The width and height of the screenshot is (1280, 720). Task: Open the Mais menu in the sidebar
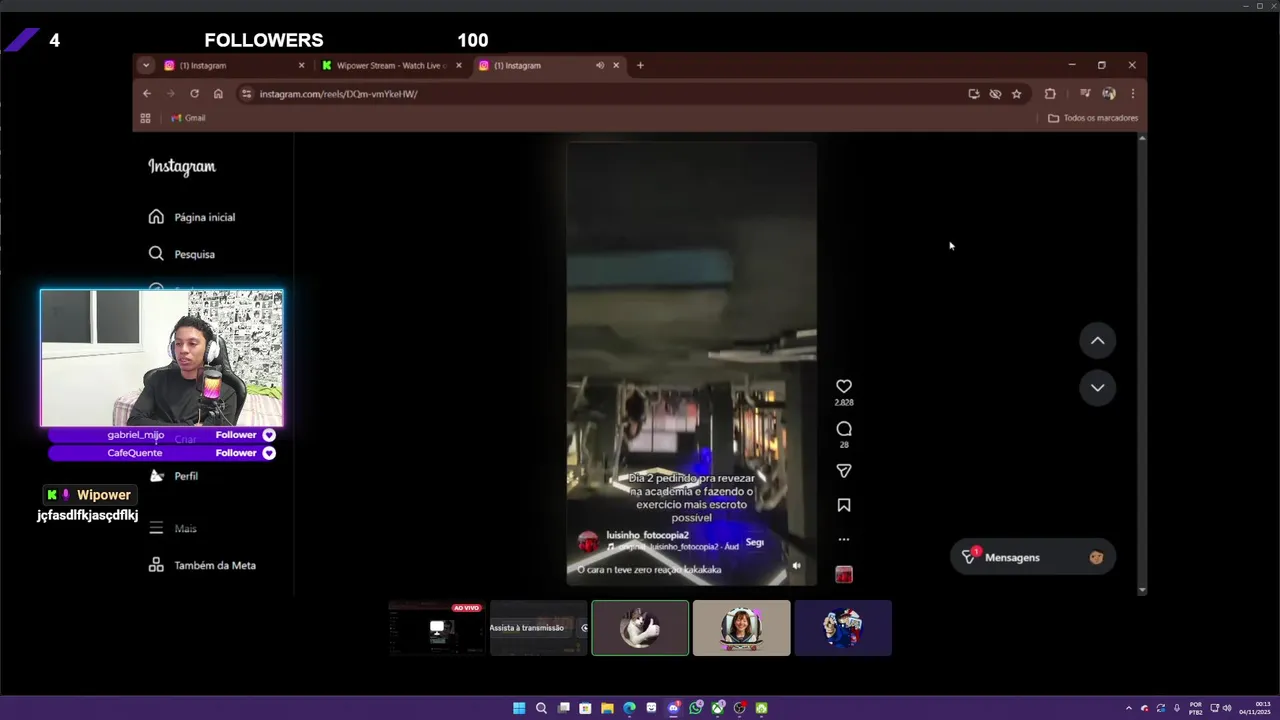pyautogui.click(x=172, y=528)
